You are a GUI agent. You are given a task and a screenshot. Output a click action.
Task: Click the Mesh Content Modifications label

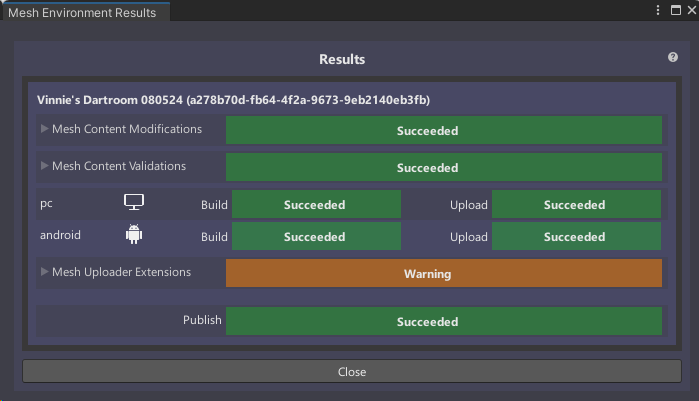coord(127,129)
